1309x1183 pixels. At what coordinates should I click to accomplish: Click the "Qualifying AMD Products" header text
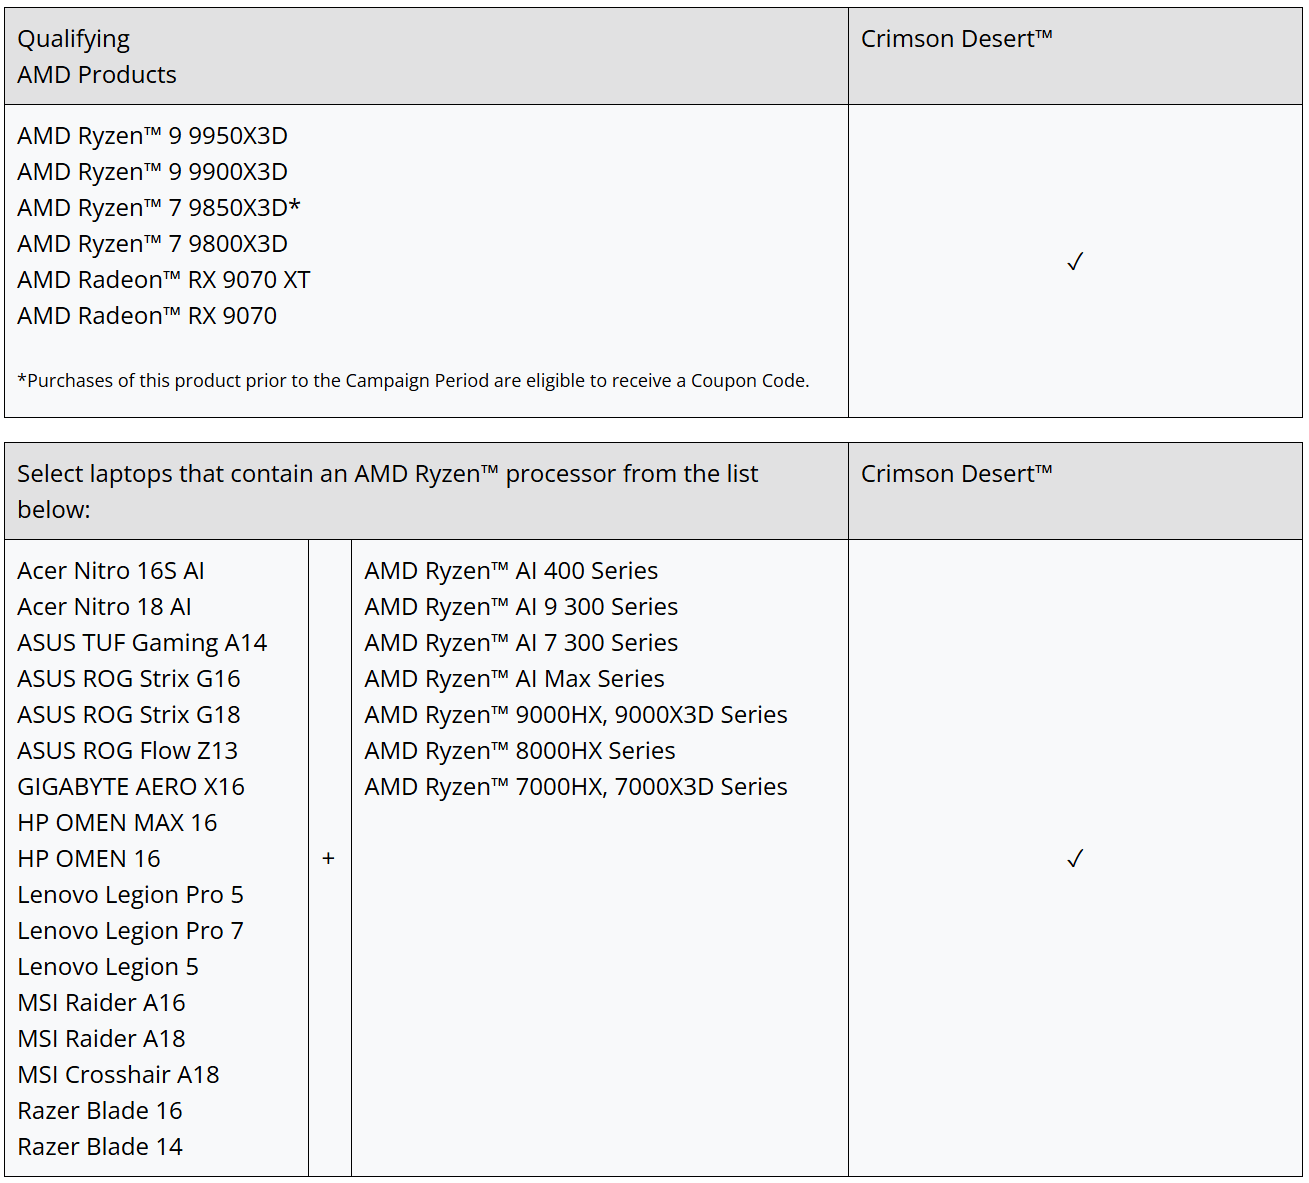tap(97, 57)
